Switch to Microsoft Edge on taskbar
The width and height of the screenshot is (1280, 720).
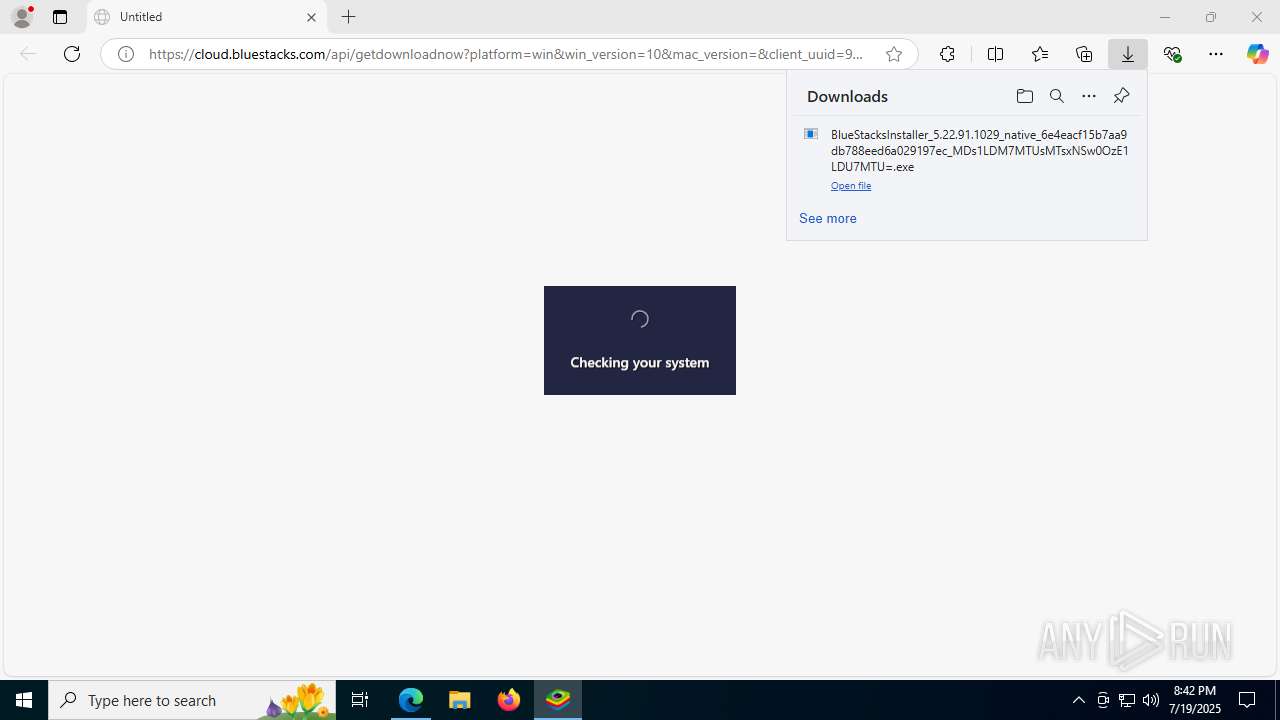pyautogui.click(x=410, y=700)
